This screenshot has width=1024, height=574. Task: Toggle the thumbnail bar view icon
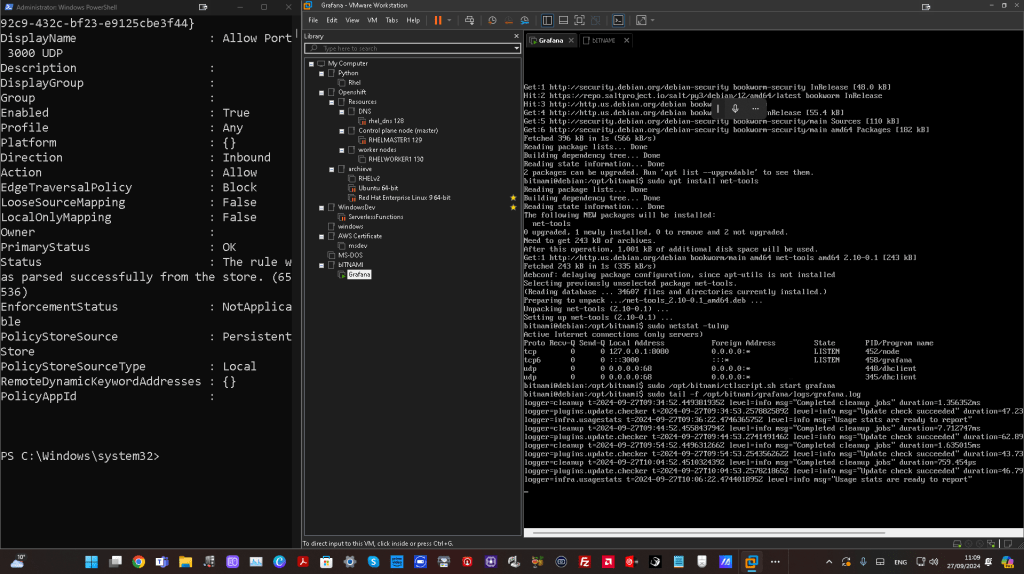563,20
